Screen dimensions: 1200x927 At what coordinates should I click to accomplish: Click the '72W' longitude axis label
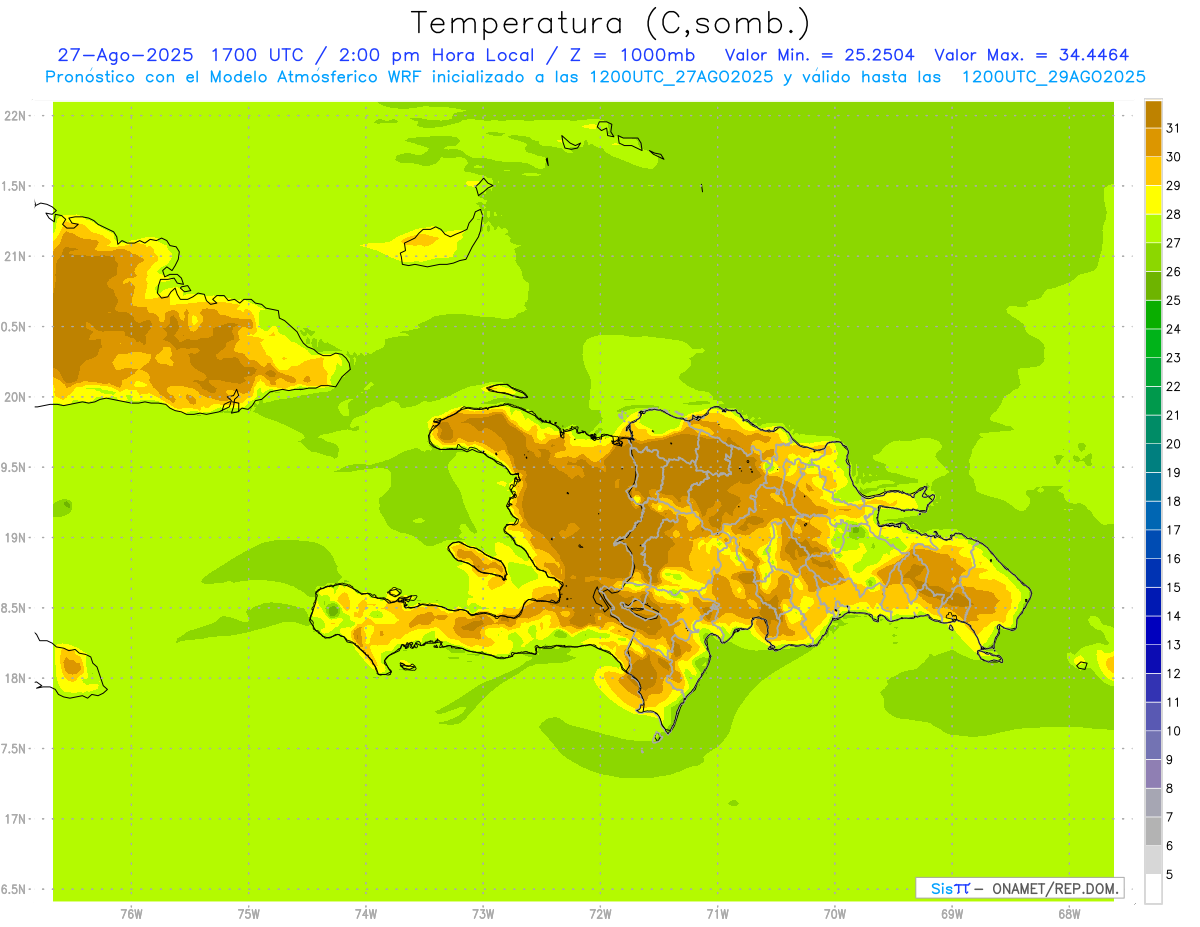(601, 914)
